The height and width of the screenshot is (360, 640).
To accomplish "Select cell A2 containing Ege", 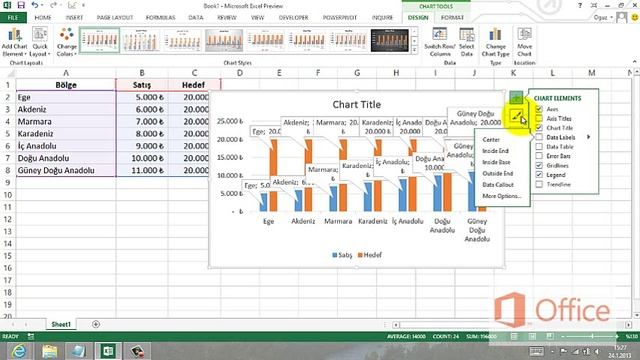I will tap(66, 97).
